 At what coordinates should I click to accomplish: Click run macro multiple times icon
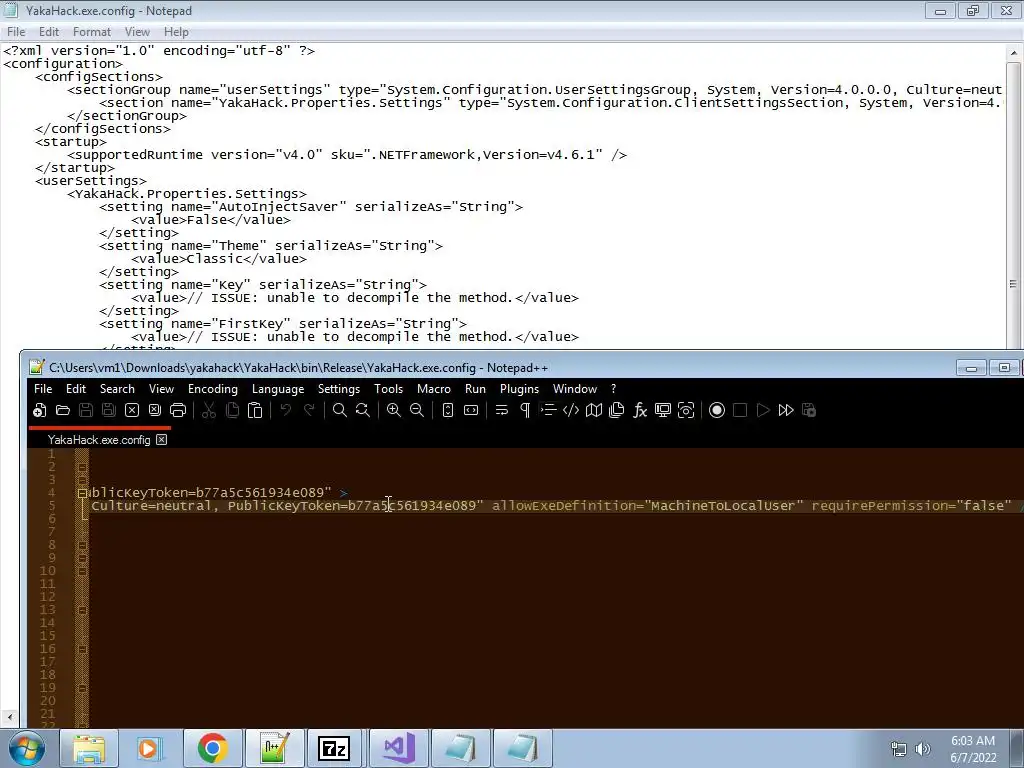point(786,410)
